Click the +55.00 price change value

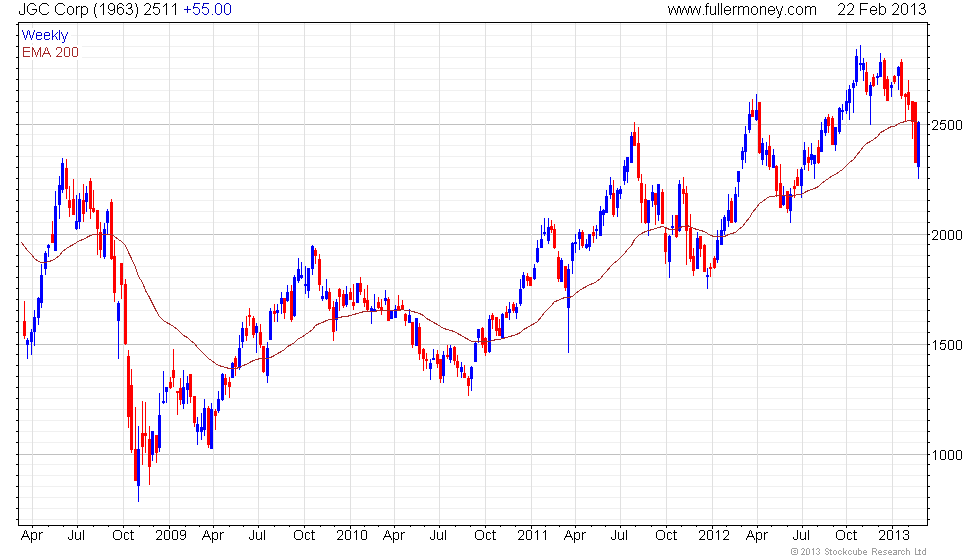click(207, 9)
